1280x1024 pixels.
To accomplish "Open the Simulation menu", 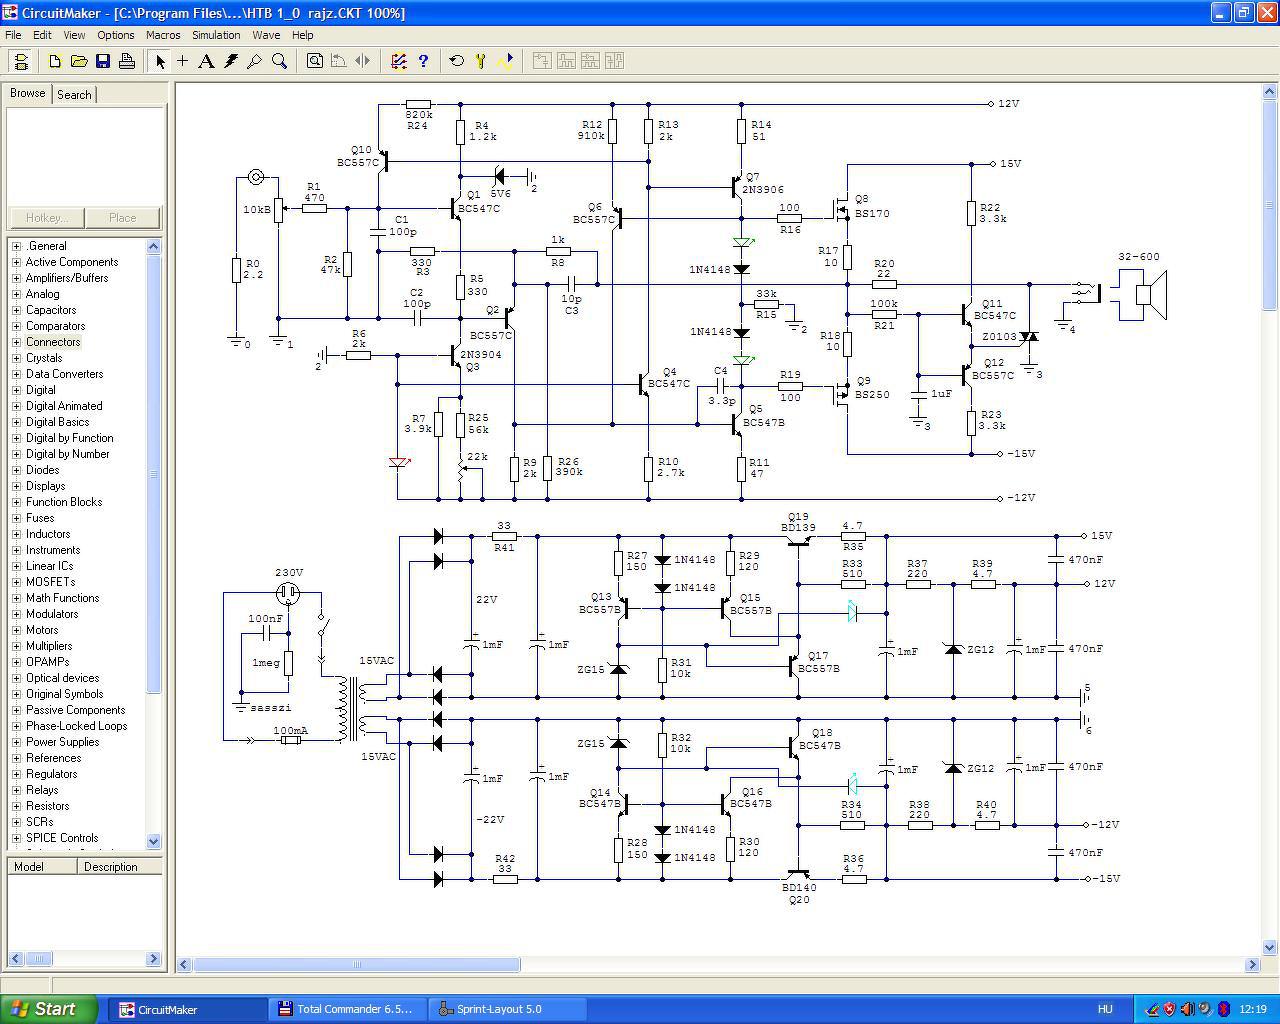I will coord(216,35).
